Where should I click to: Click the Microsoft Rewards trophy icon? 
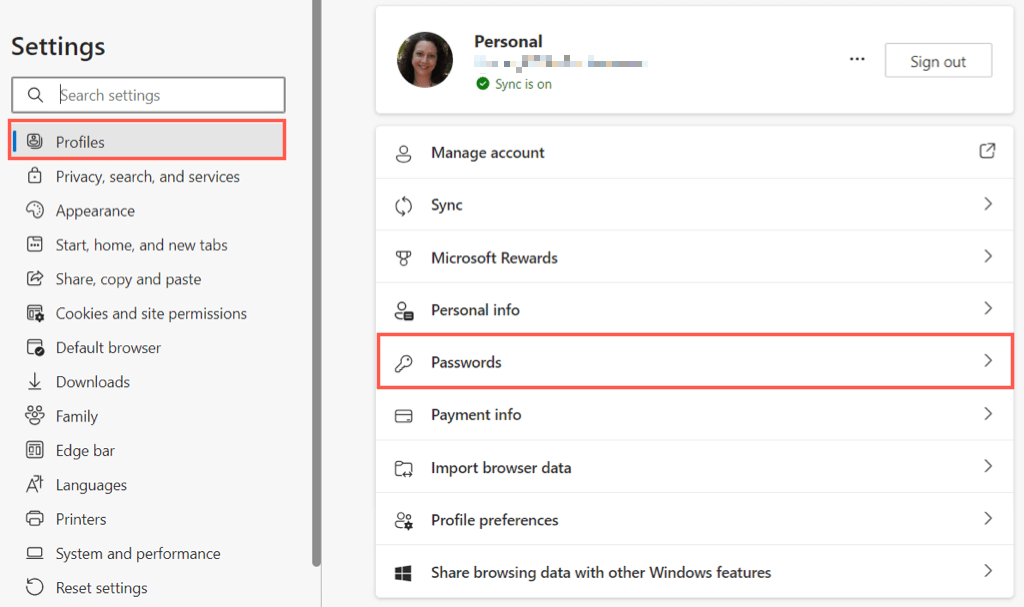[x=404, y=257]
